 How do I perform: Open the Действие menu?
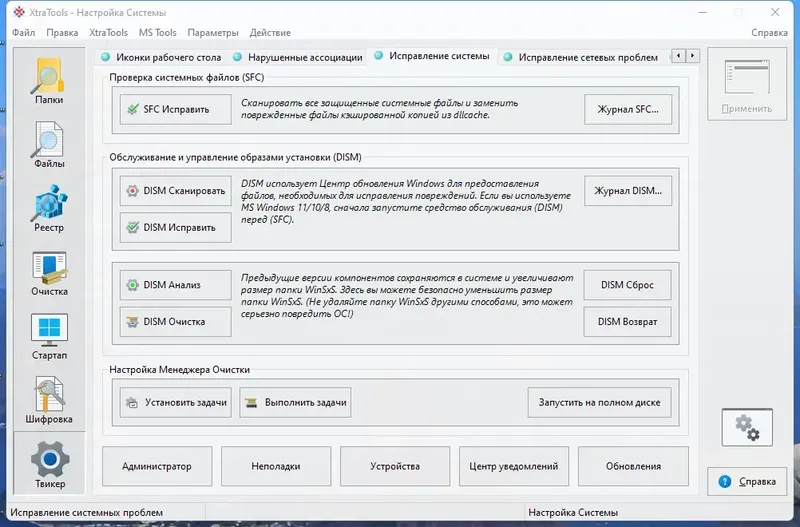(270, 33)
